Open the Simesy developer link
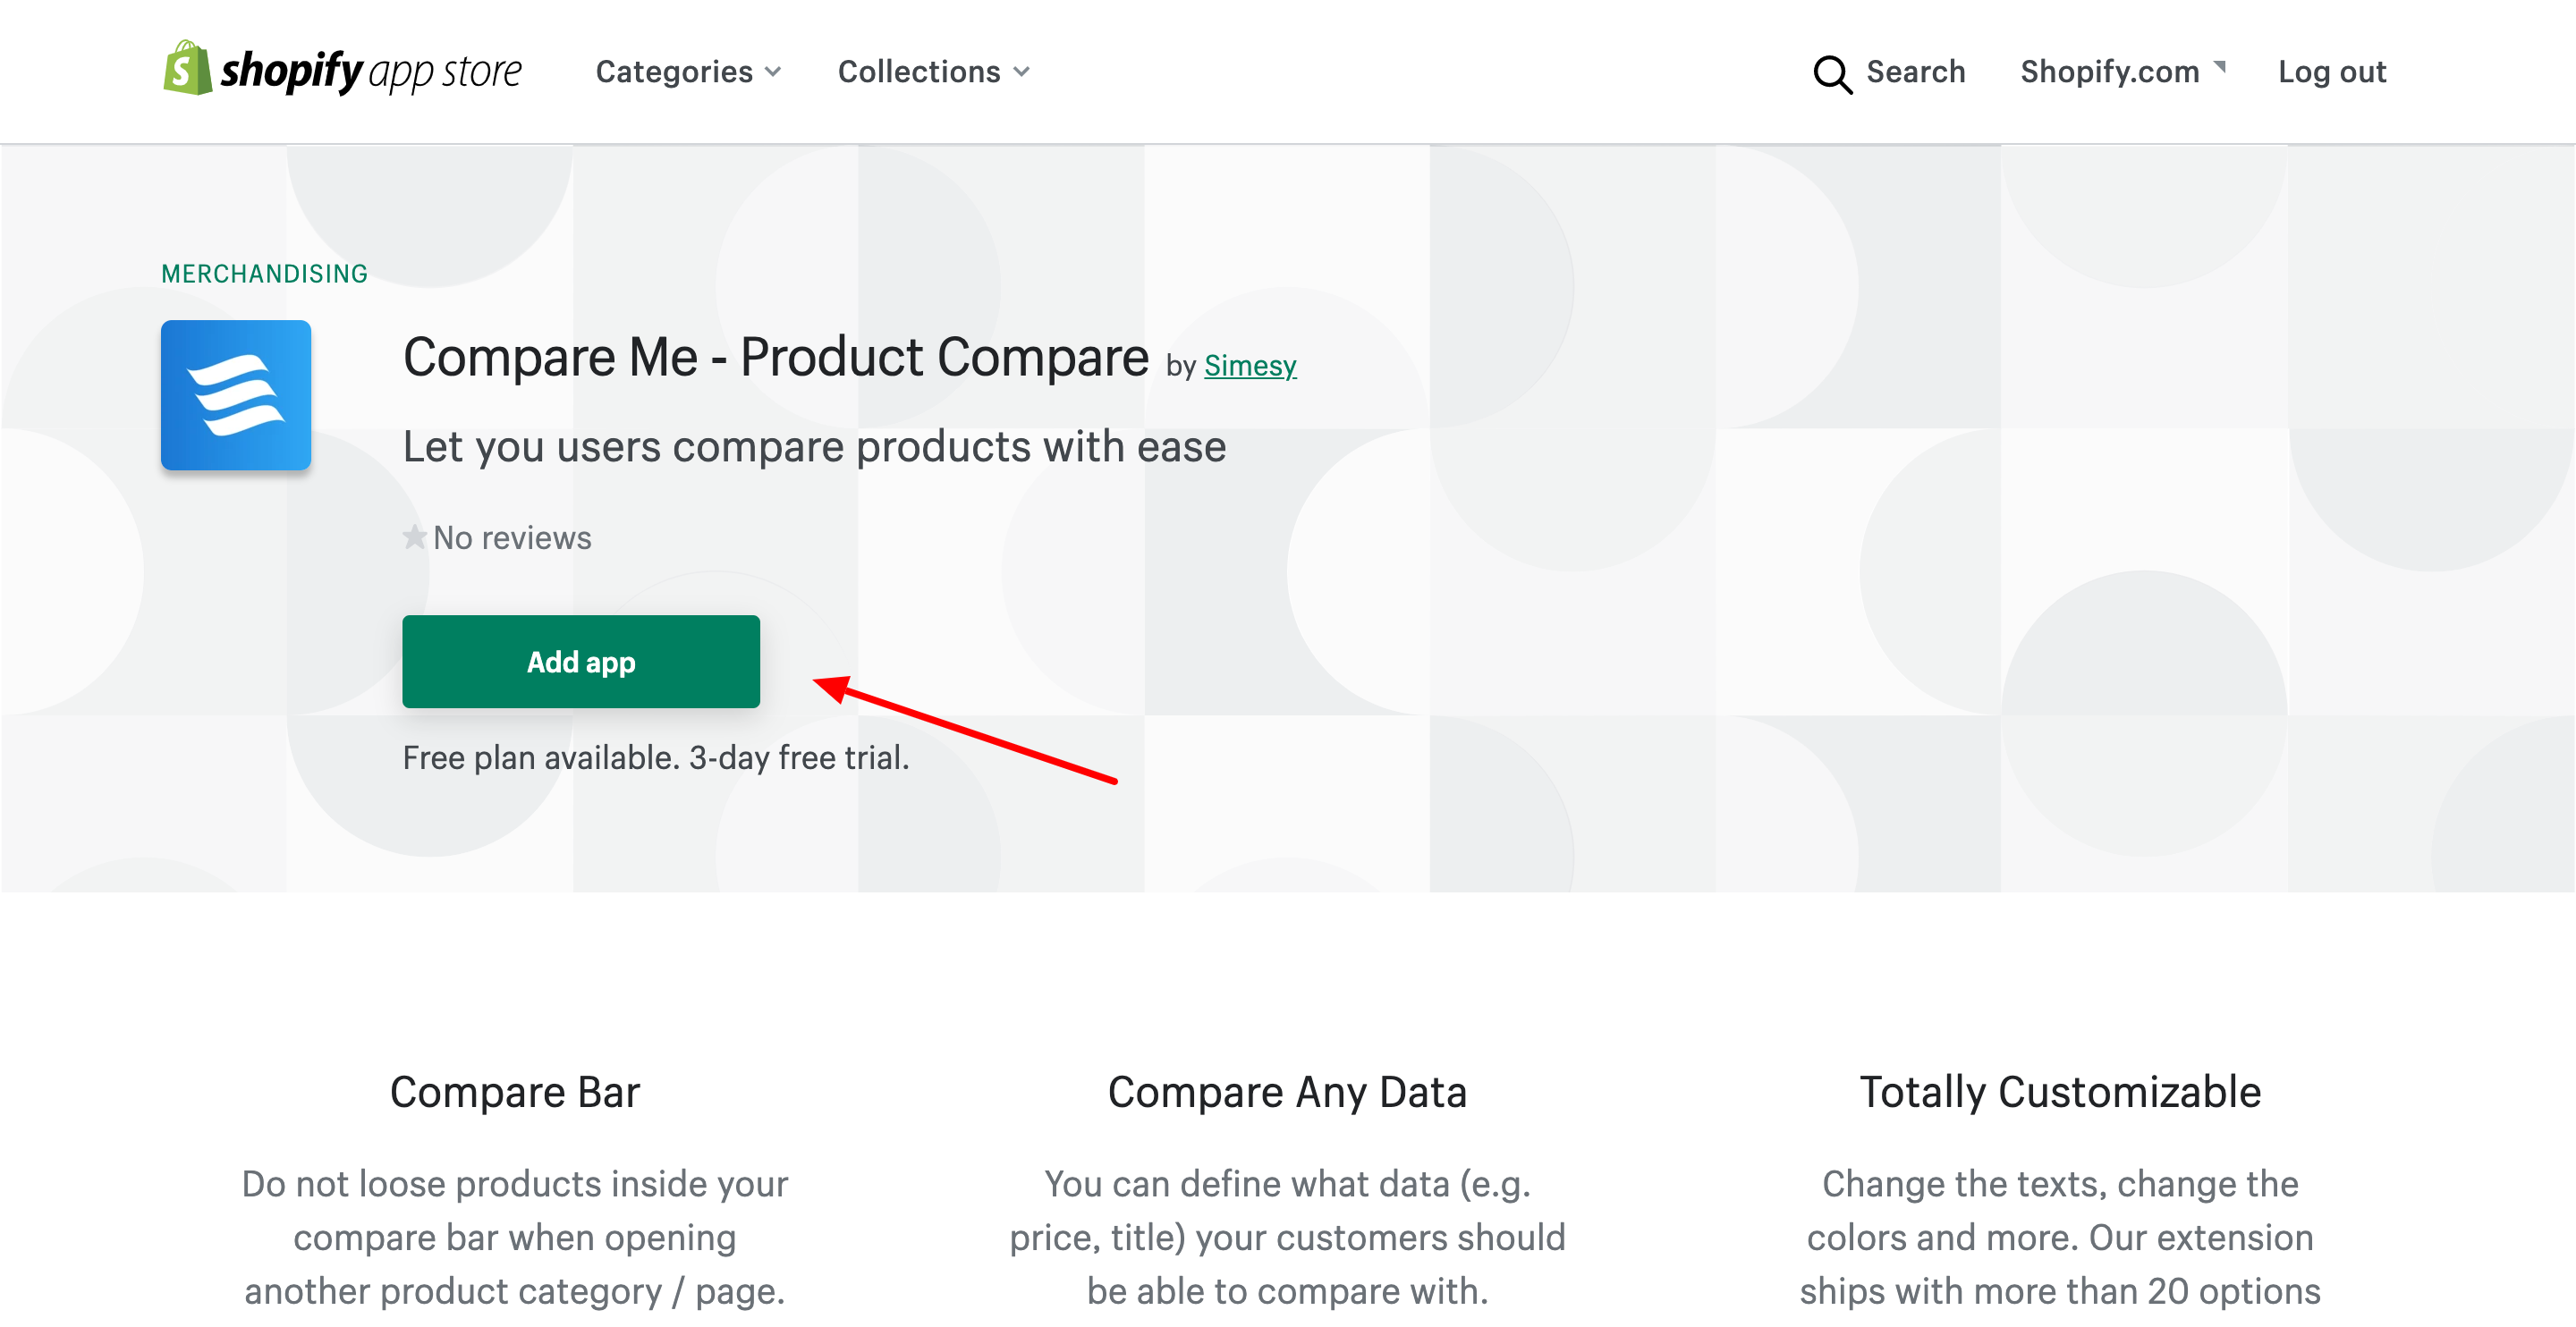Screen dimensions: 2576x1327 1249,366
